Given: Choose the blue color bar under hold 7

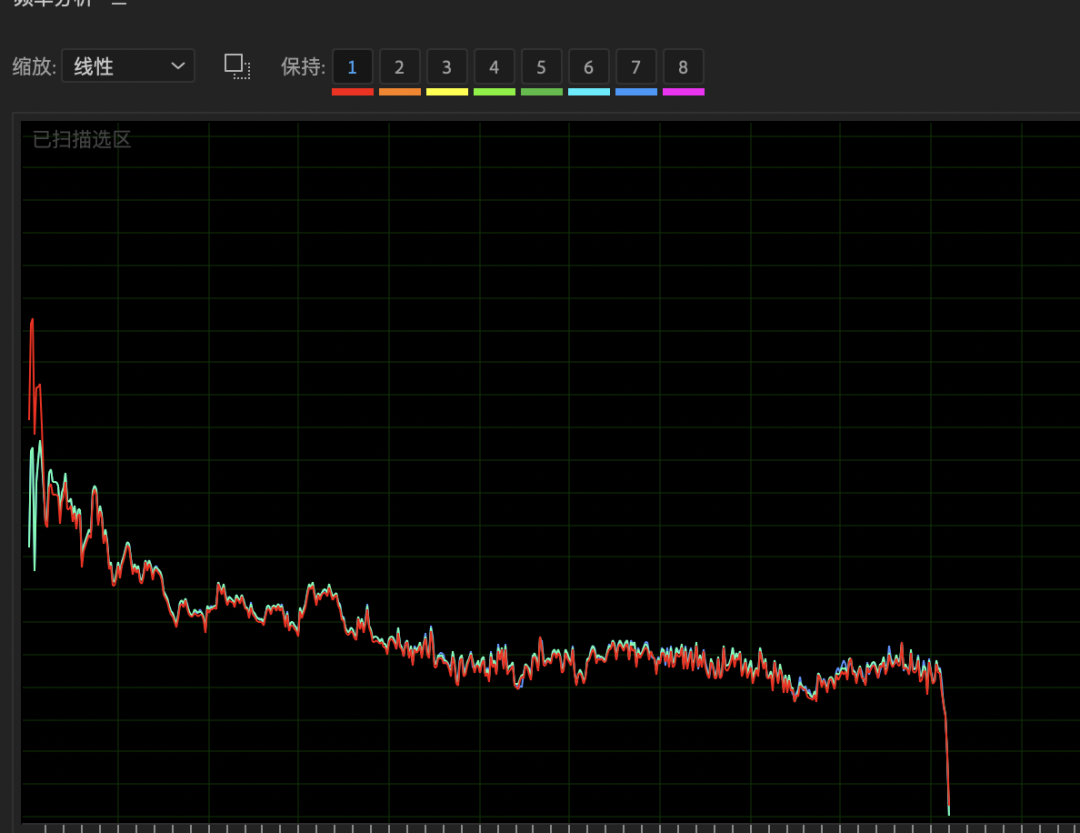Looking at the screenshot, I should (x=636, y=92).
